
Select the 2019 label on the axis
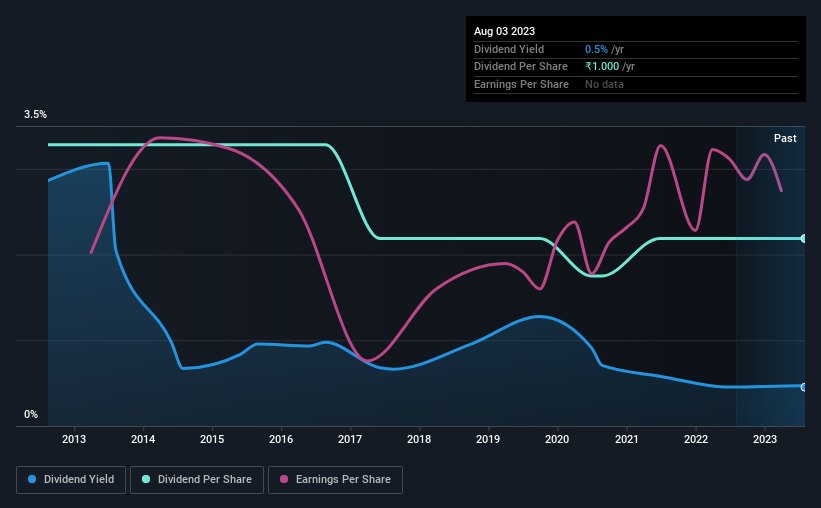(x=488, y=439)
